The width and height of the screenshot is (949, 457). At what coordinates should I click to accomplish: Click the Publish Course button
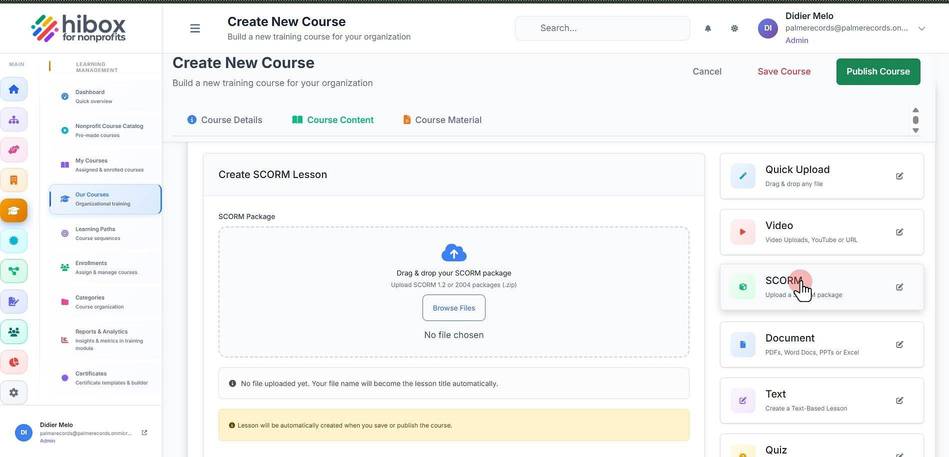(878, 71)
